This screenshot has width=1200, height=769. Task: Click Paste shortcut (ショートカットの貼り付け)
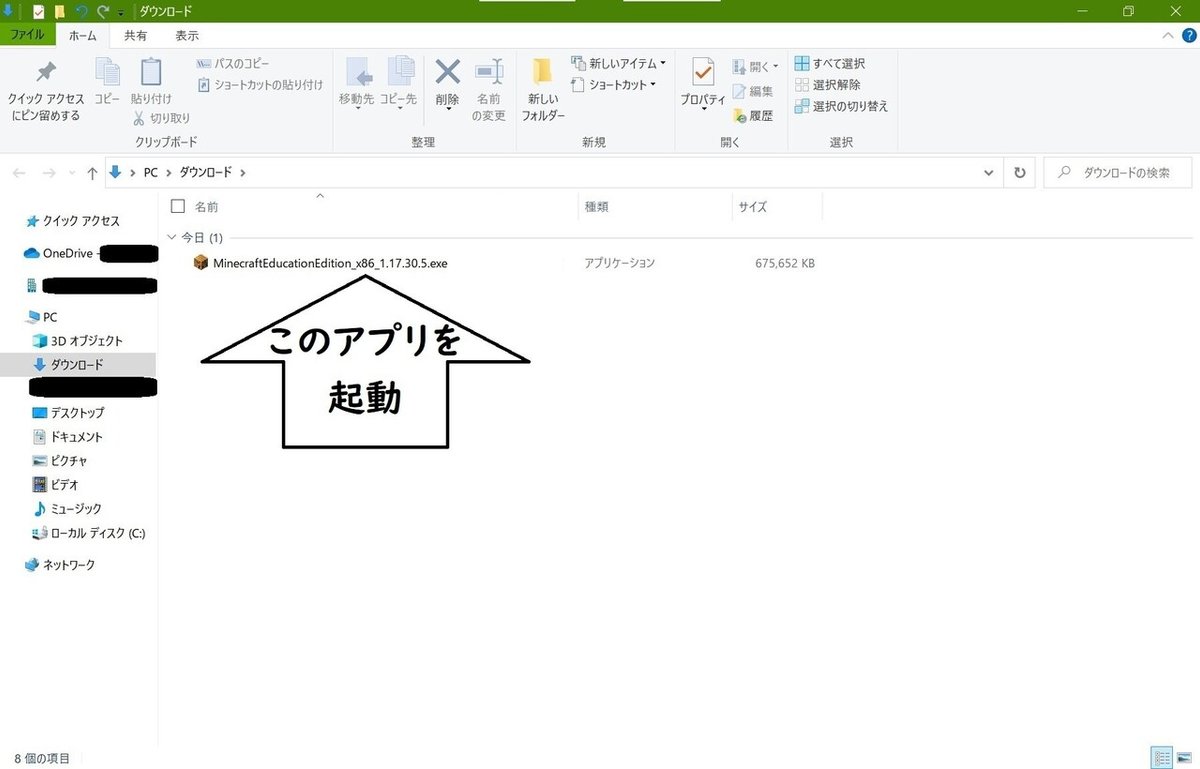pos(260,85)
